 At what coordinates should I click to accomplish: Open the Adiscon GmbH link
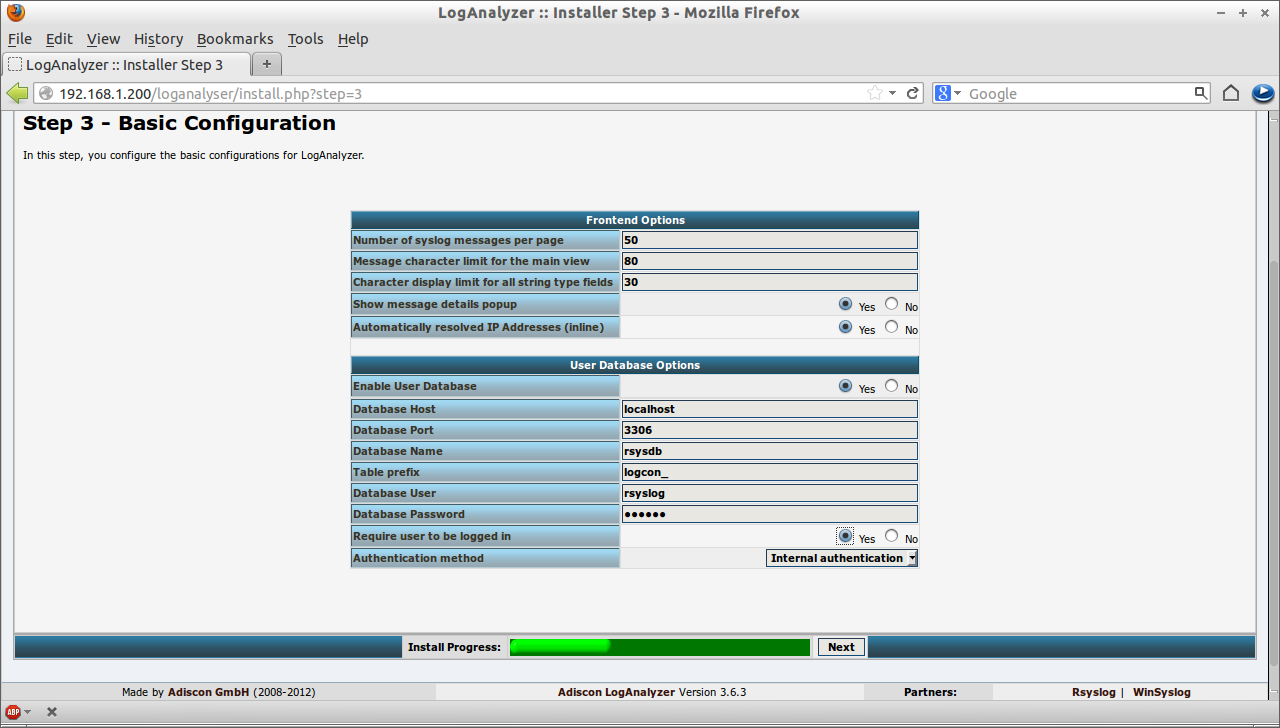click(208, 692)
